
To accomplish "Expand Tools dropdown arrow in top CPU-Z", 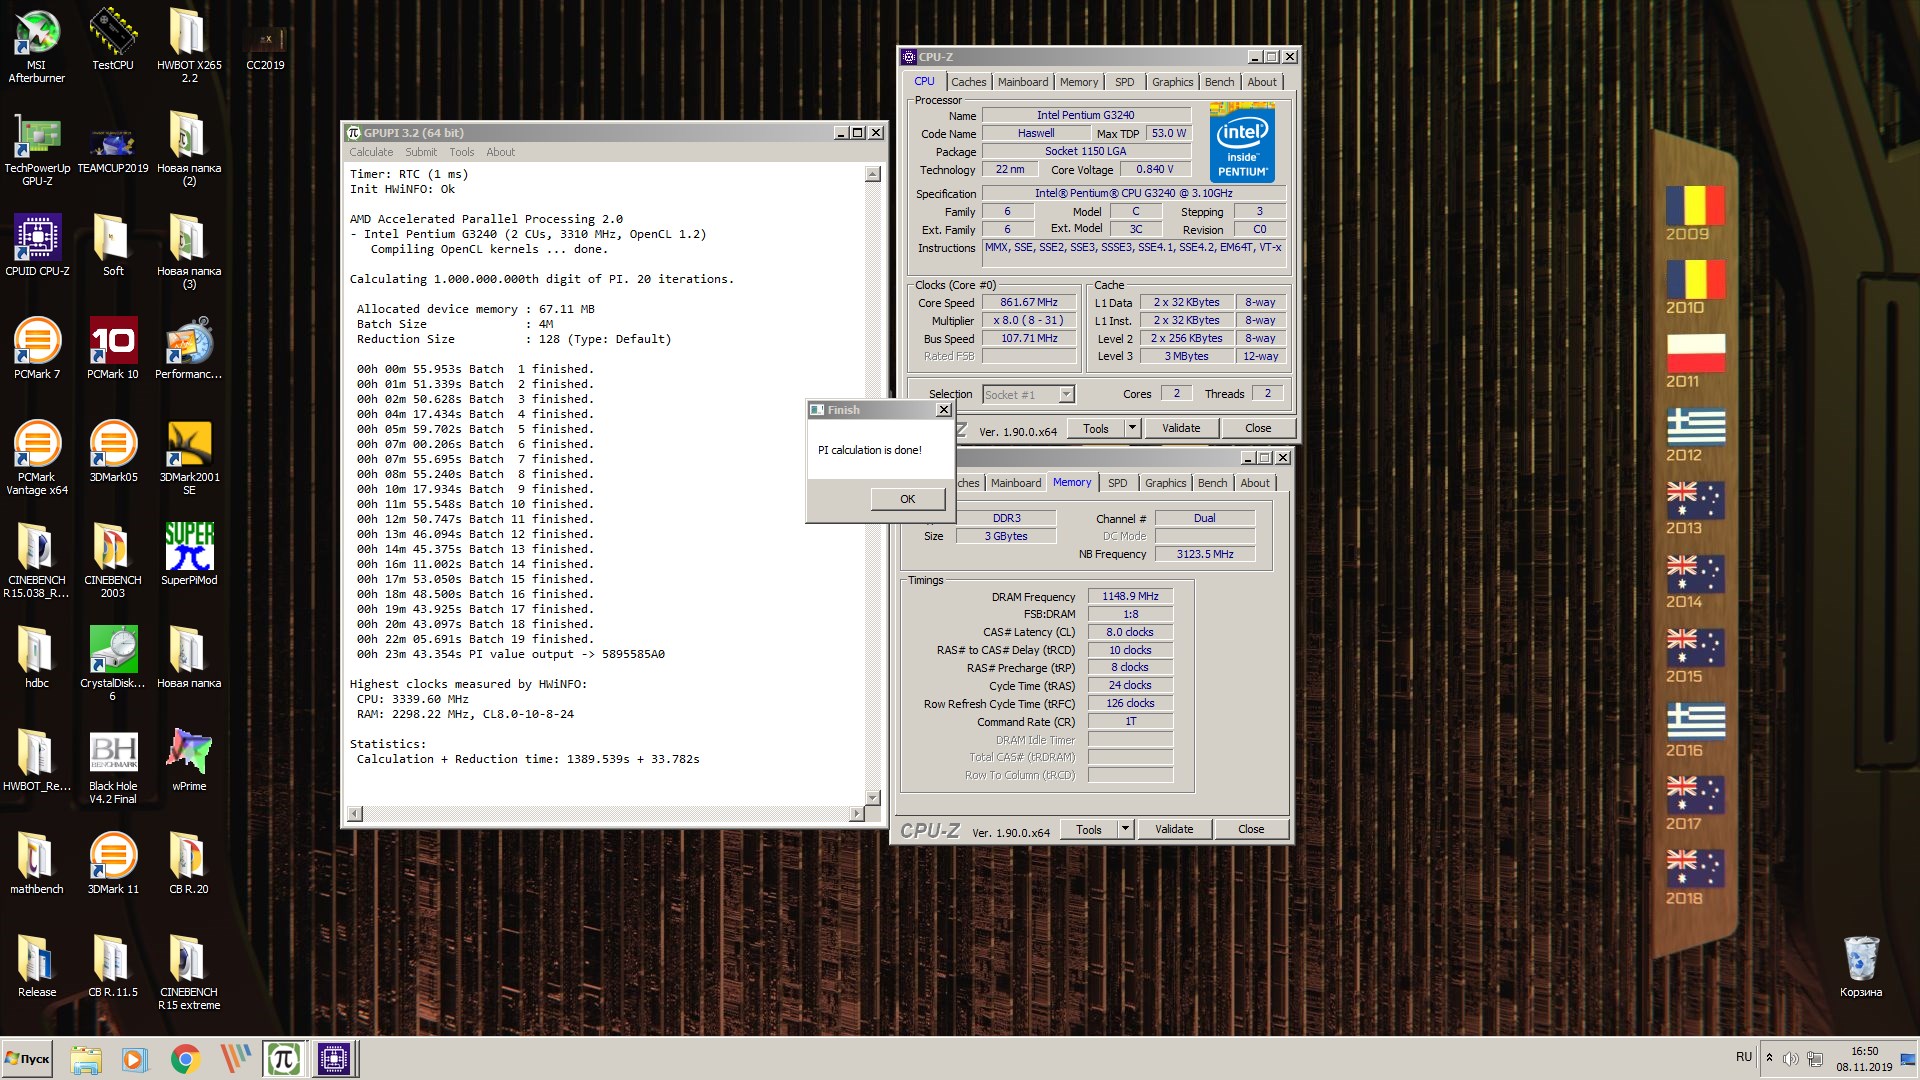I will (1132, 428).
